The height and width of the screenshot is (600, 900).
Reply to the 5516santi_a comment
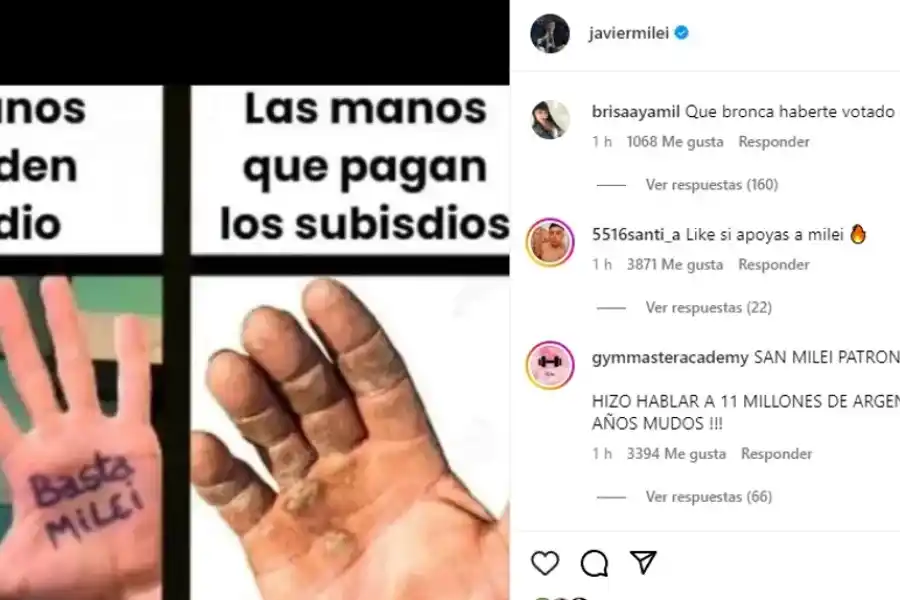(774, 265)
